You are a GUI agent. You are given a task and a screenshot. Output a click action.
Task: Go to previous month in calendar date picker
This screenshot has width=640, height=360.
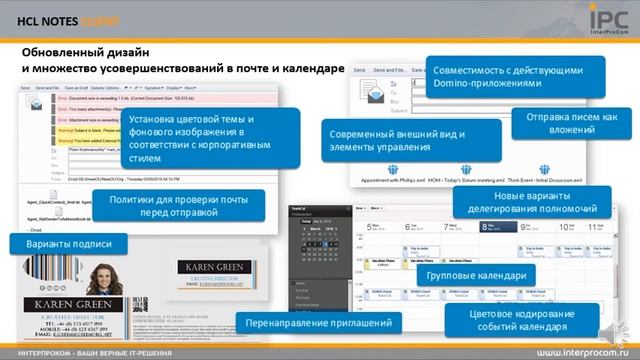pos(304,229)
